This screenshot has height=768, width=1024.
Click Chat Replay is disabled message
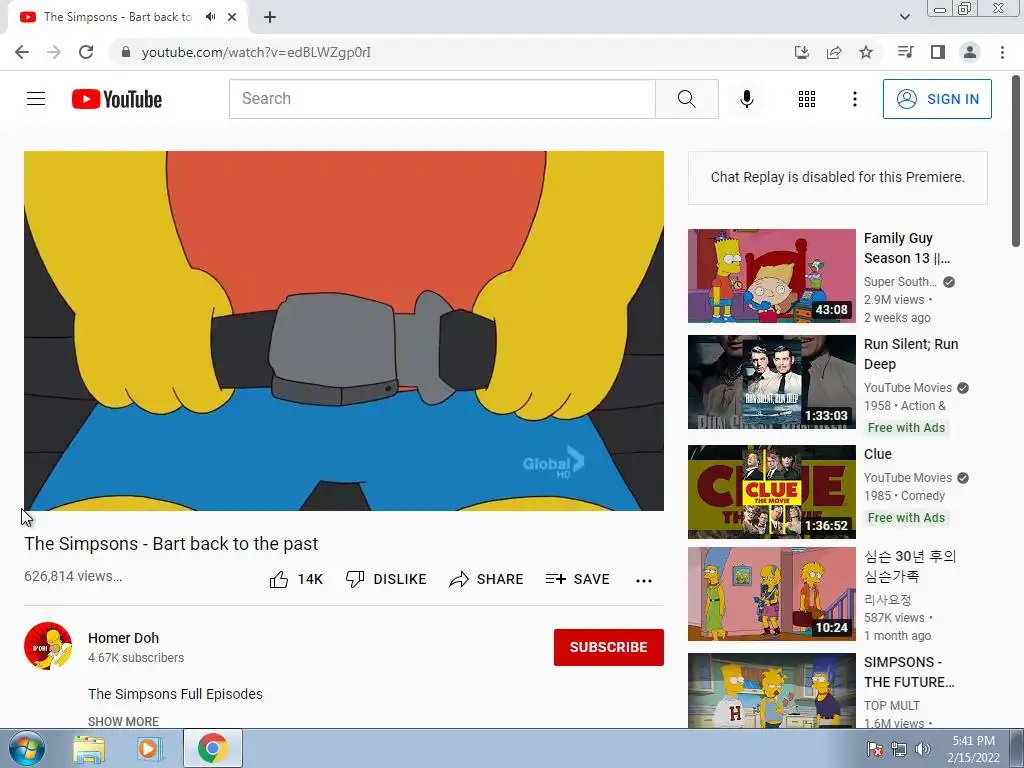click(838, 177)
